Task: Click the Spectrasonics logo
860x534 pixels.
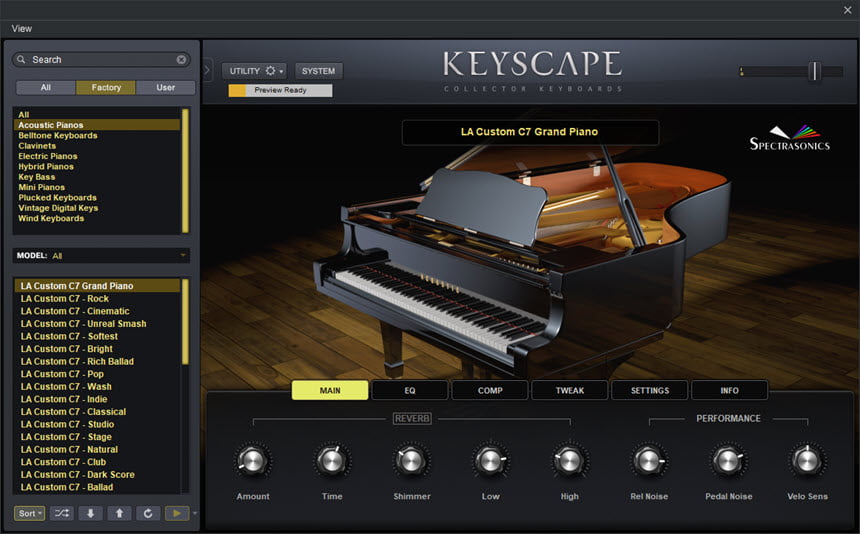Action: (x=789, y=138)
